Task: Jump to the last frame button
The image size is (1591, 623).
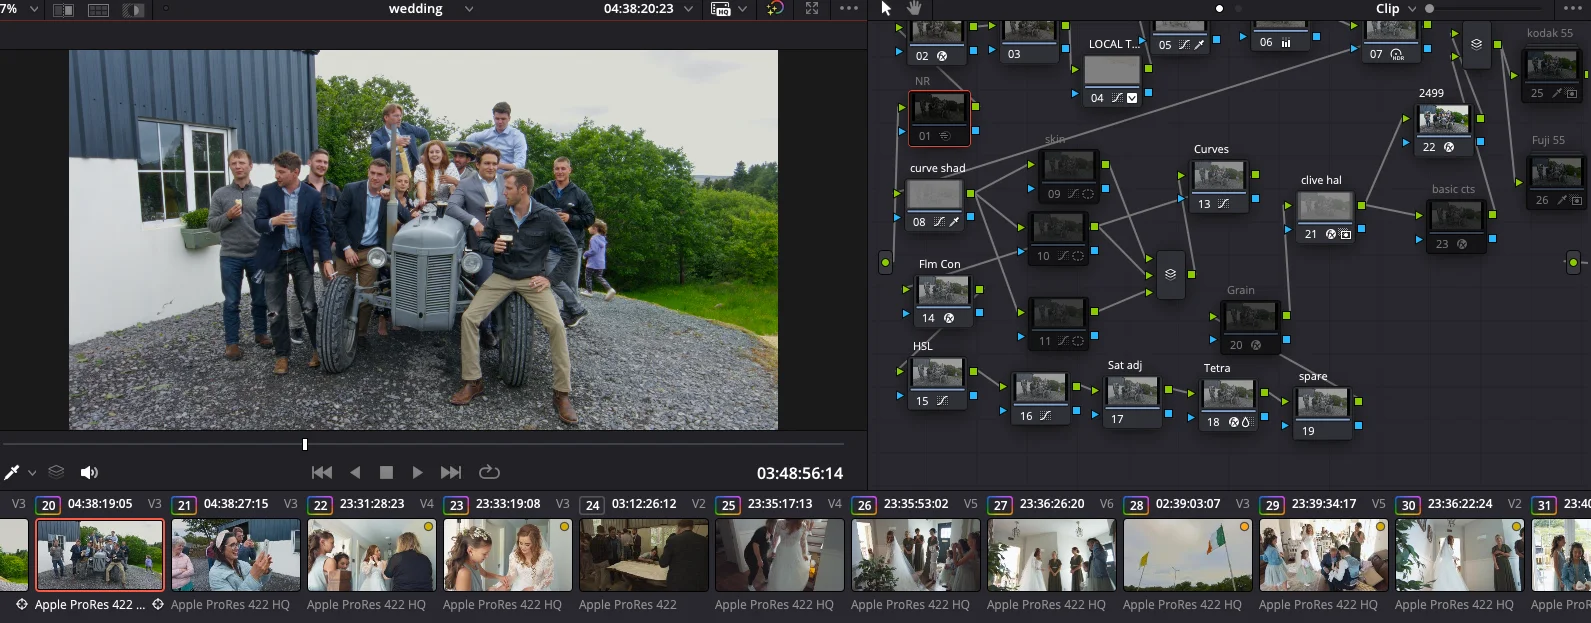Action: (451, 472)
